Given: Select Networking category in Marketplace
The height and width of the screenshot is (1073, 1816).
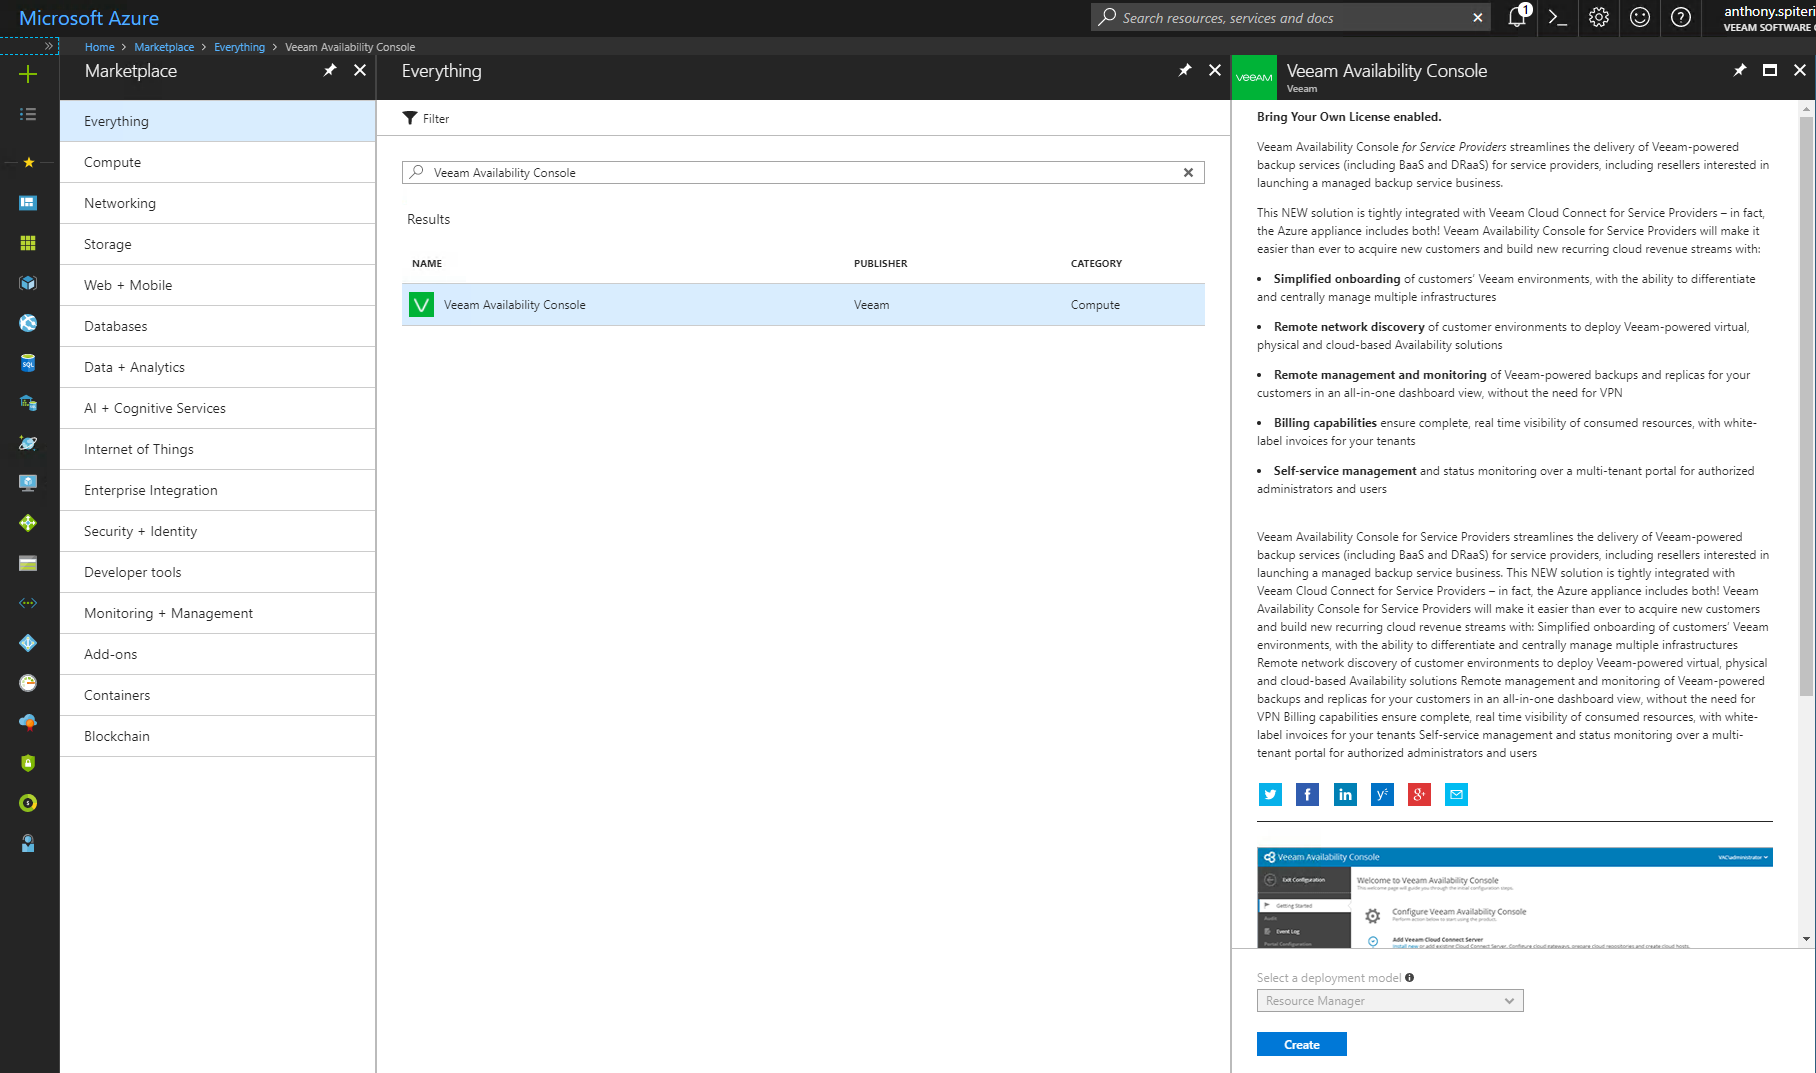Looking at the screenshot, I should pos(218,203).
